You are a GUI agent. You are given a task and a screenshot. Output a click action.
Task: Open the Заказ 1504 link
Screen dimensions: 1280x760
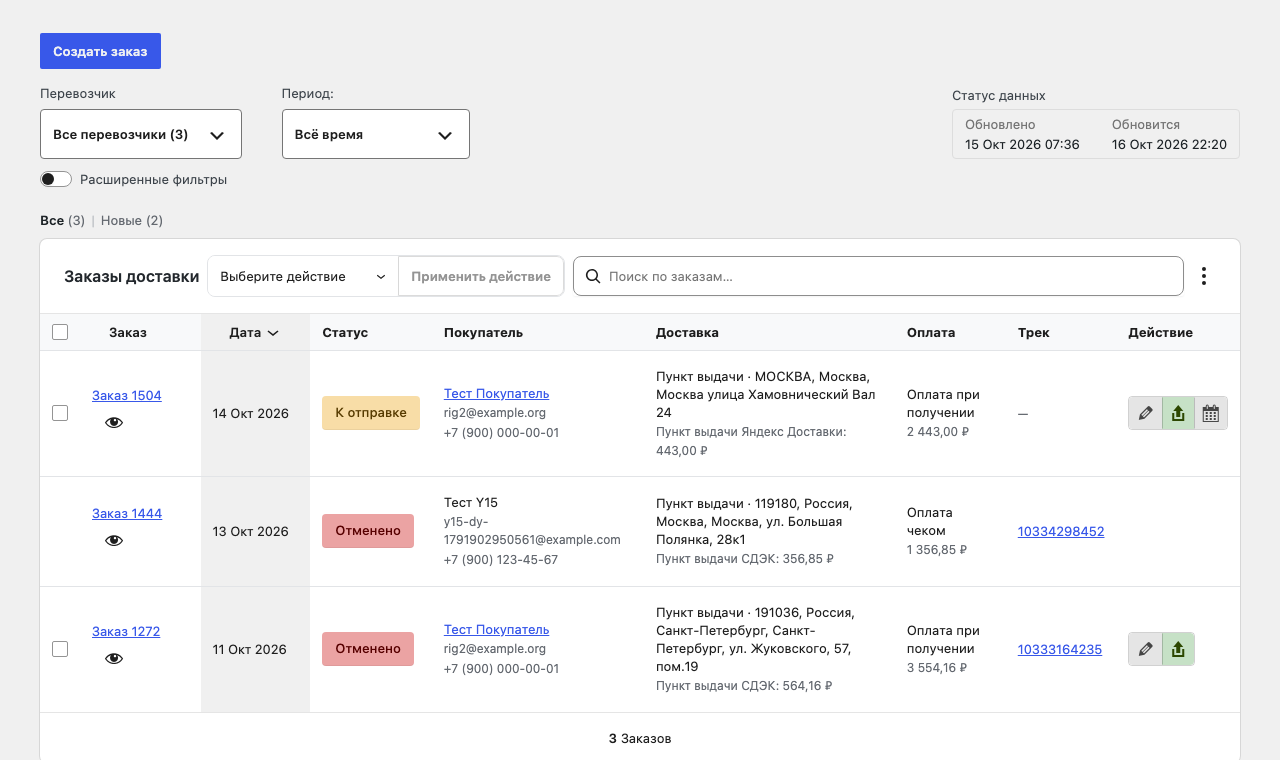(127, 395)
